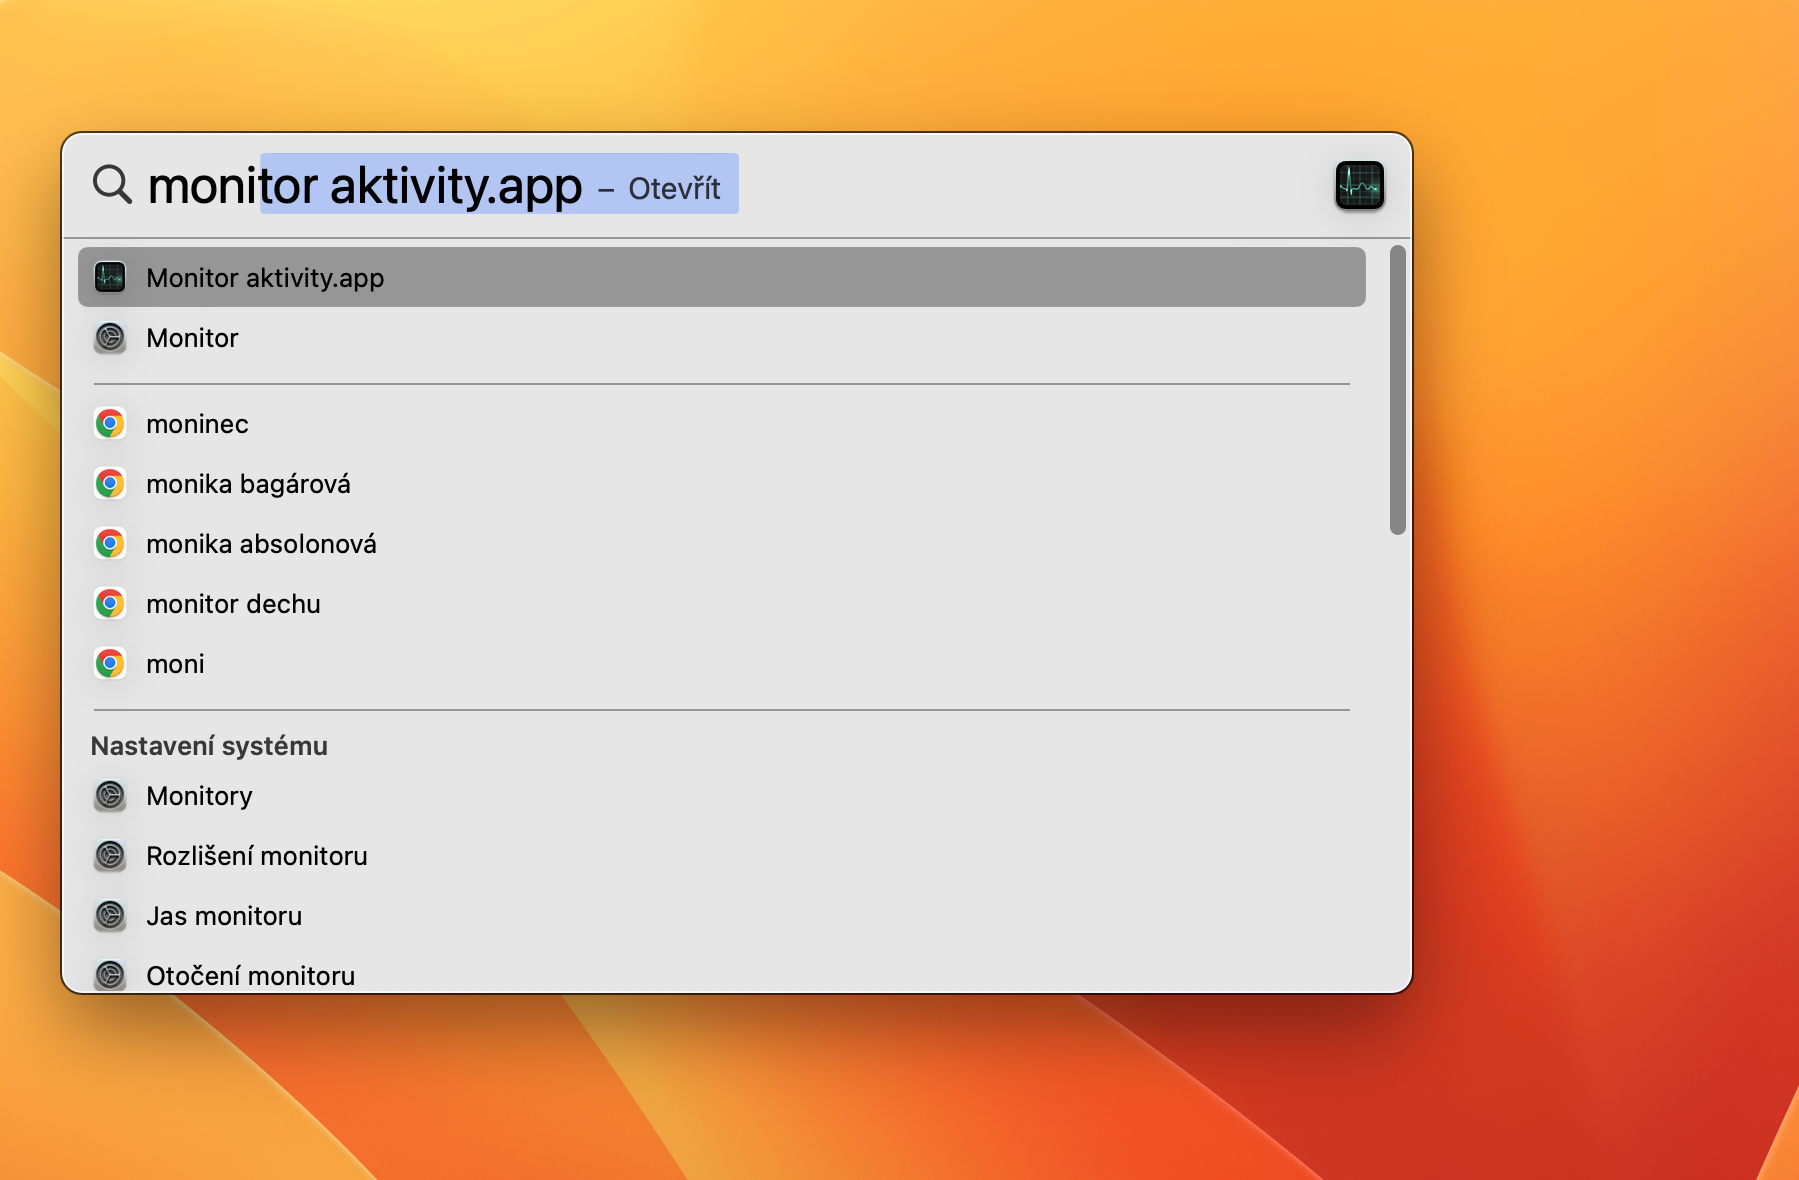The height and width of the screenshot is (1180, 1799).
Task: Open the Monitor aktivity.app top result
Action: (x=722, y=277)
